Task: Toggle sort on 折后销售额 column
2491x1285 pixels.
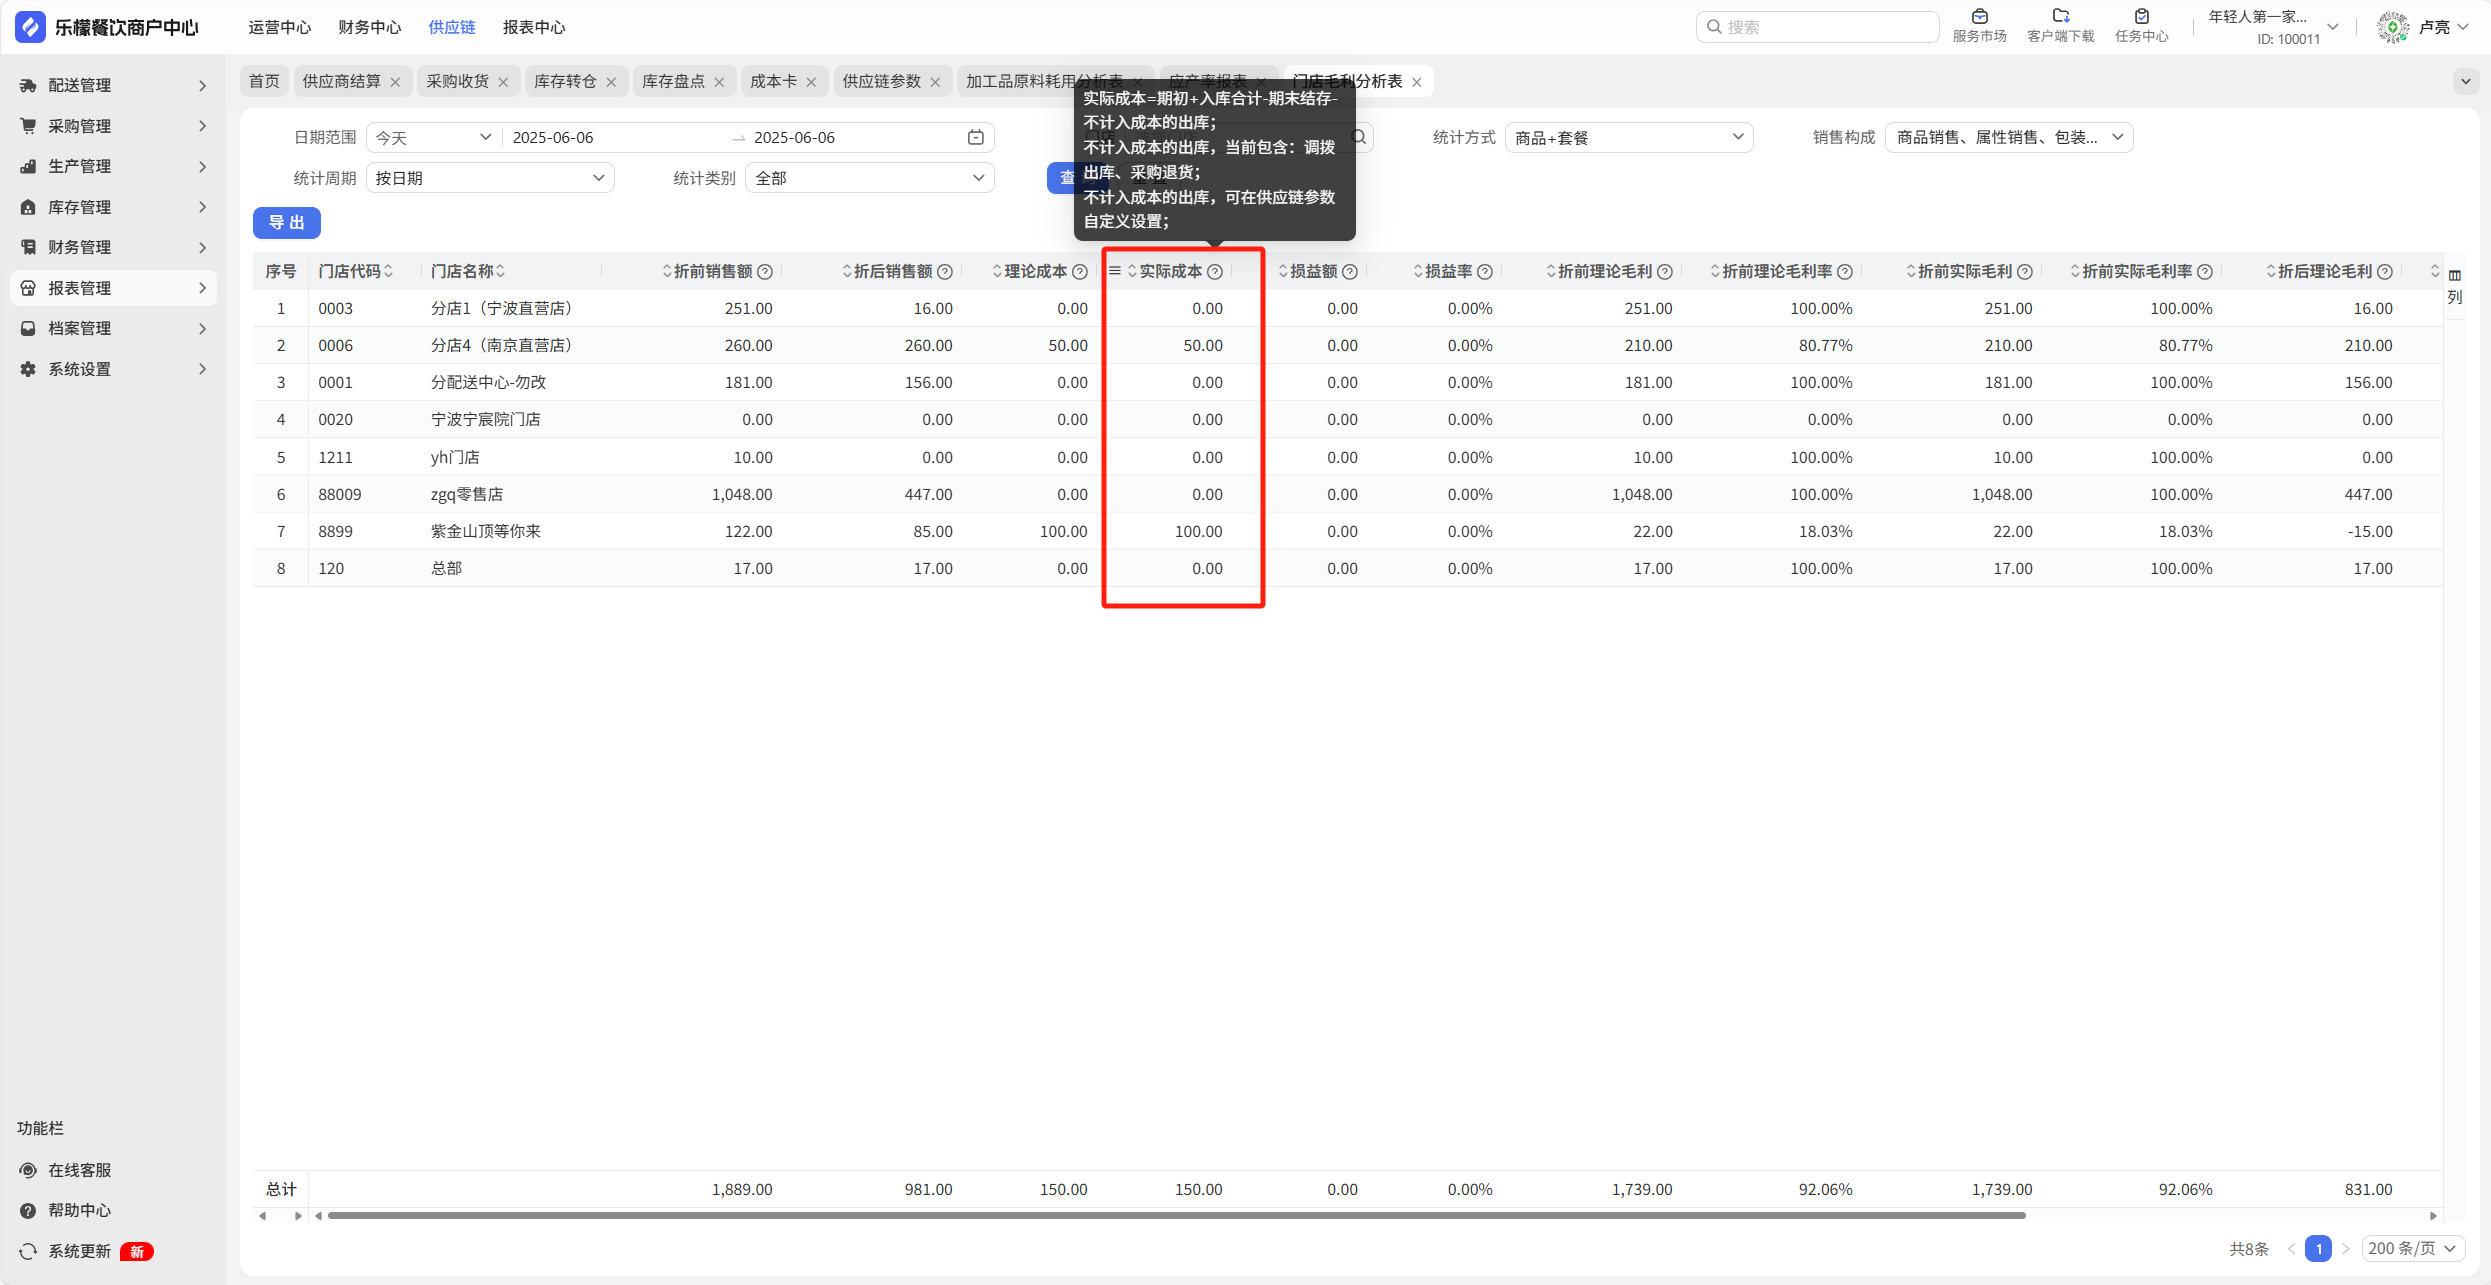Action: (x=847, y=272)
